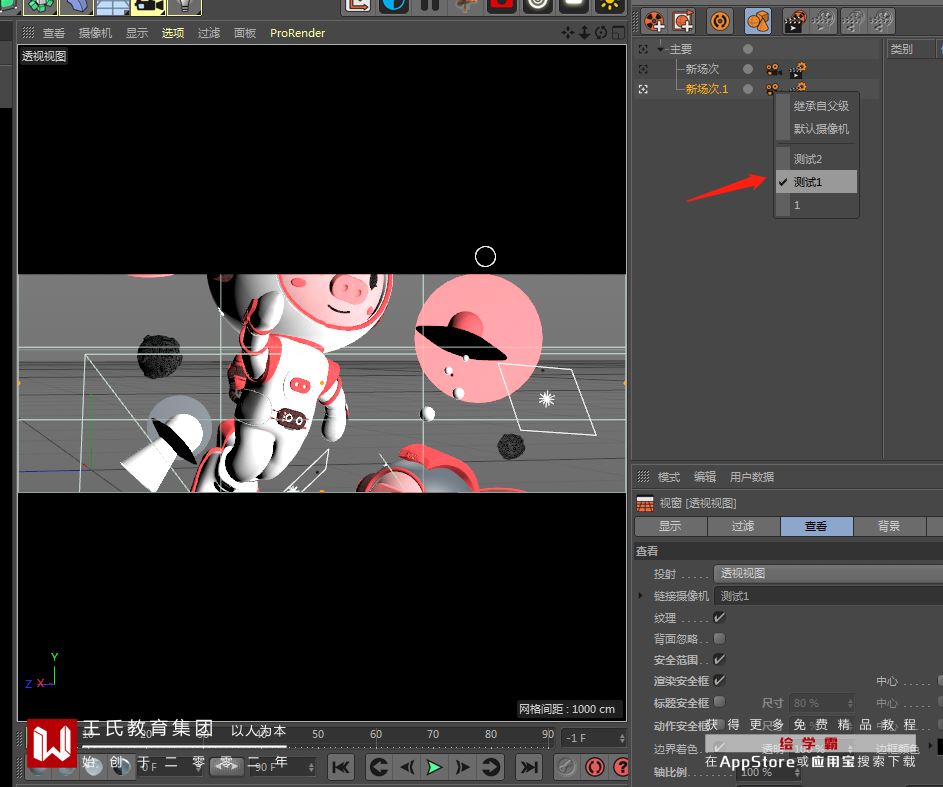
Task: Toggle the 新场次 take active dot
Action: point(748,69)
